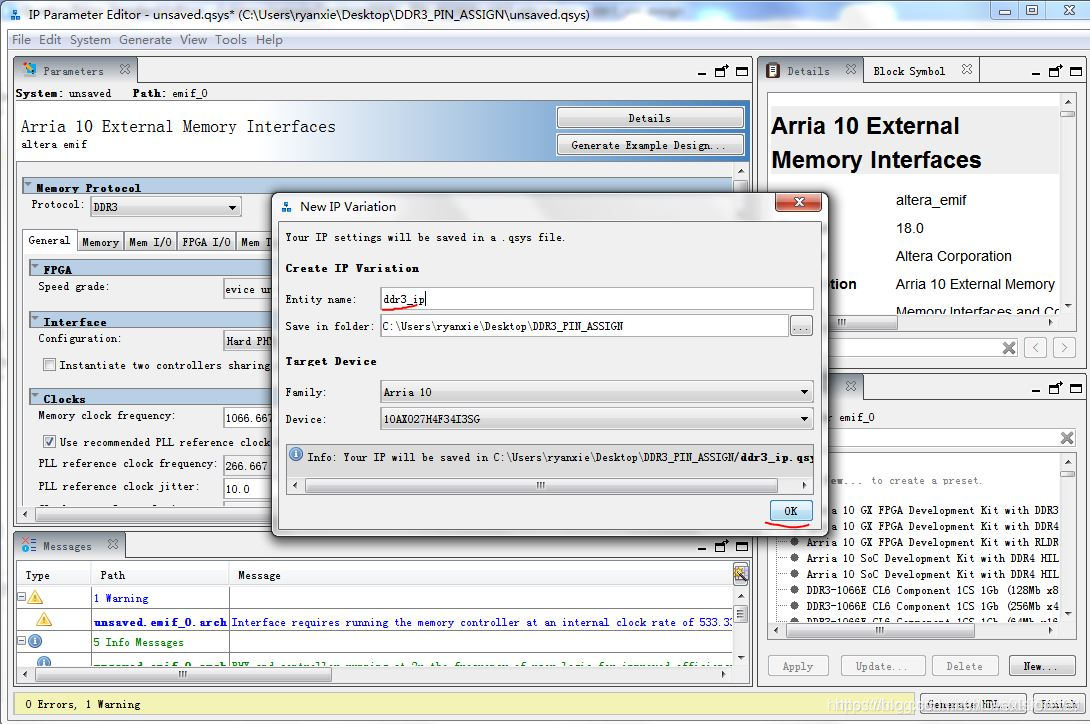Collapse the Memory Protocol section
The image size is (1090, 724).
pos(28,186)
